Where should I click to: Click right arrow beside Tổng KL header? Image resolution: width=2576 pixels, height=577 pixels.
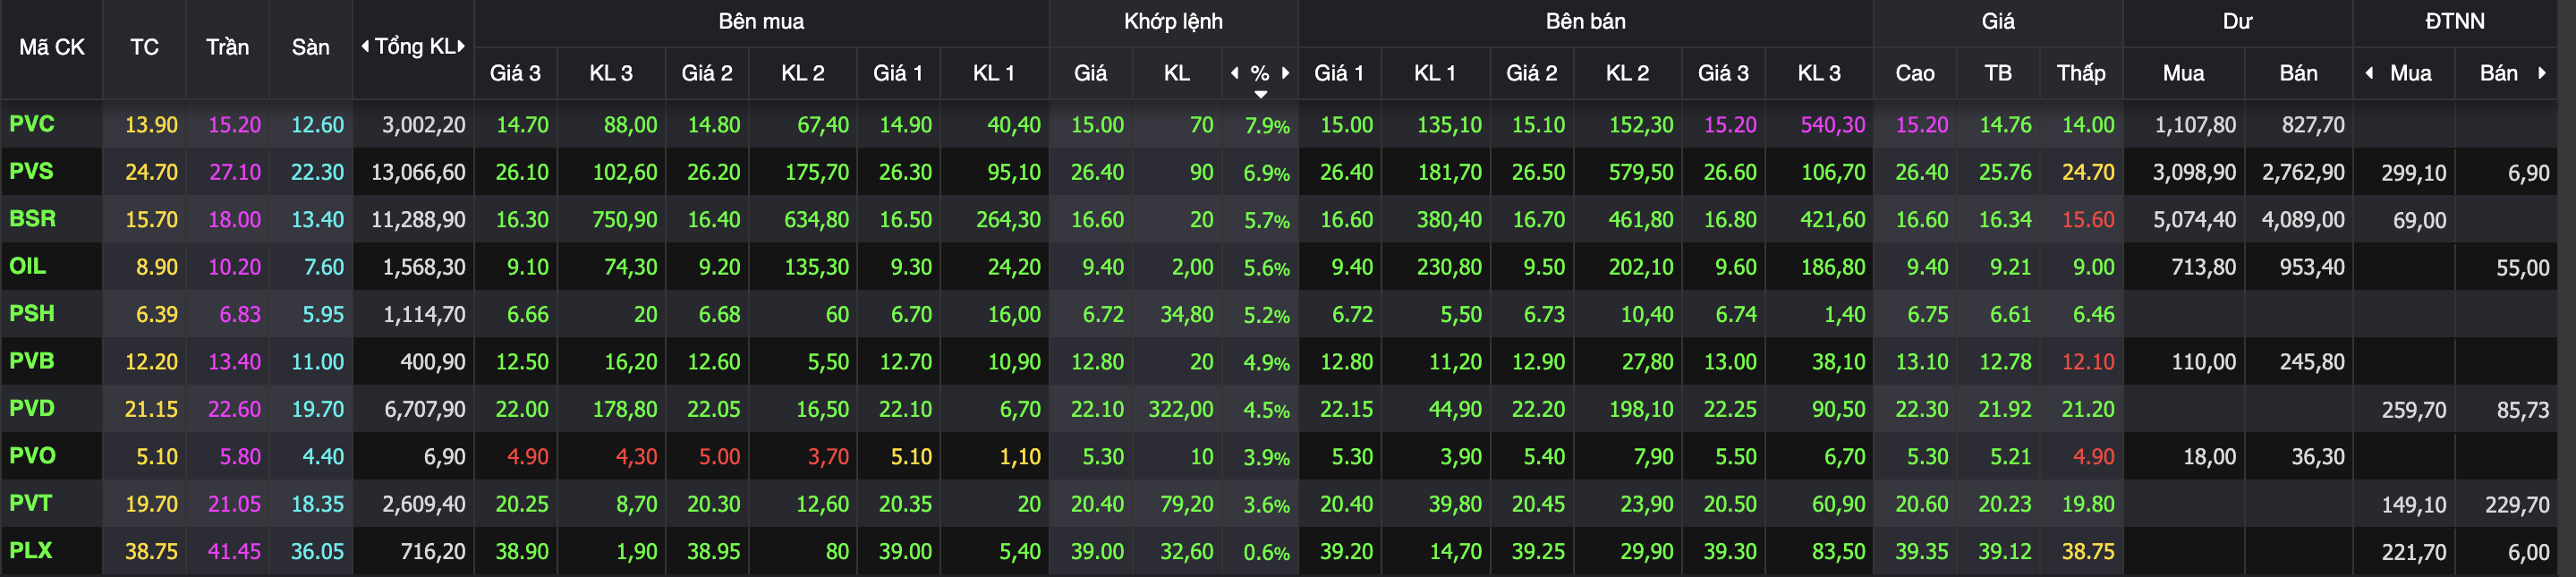pyautogui.click(x=461, y=47)
